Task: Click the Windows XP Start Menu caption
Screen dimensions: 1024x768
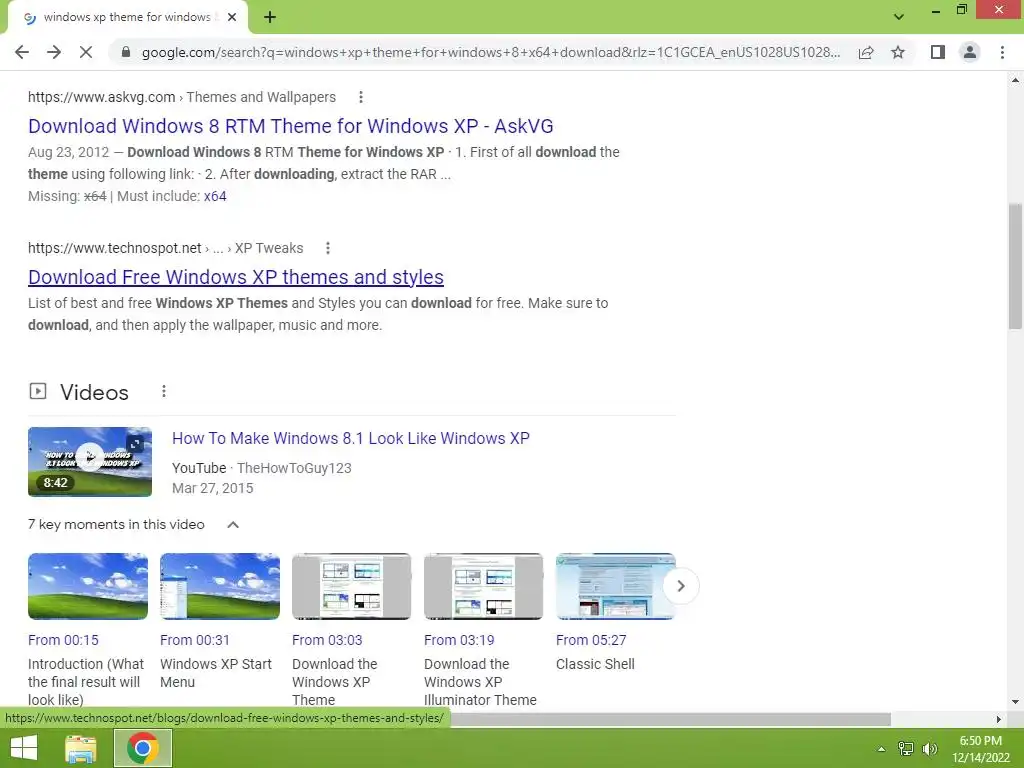Action: (216, 673)
